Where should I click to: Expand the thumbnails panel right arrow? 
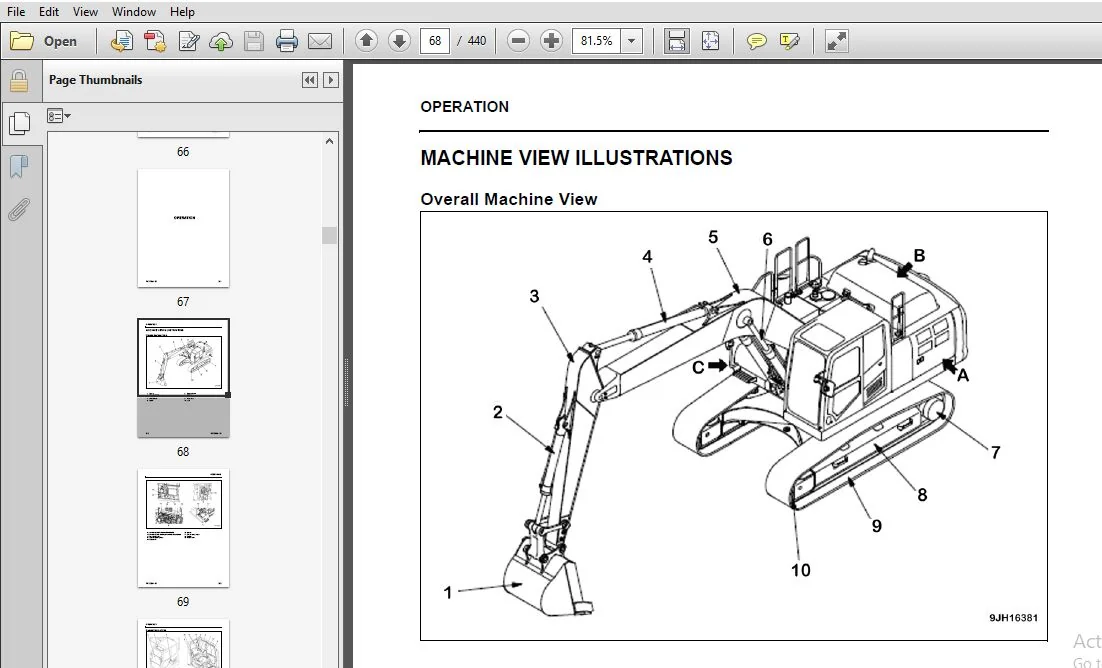point(330,80)
